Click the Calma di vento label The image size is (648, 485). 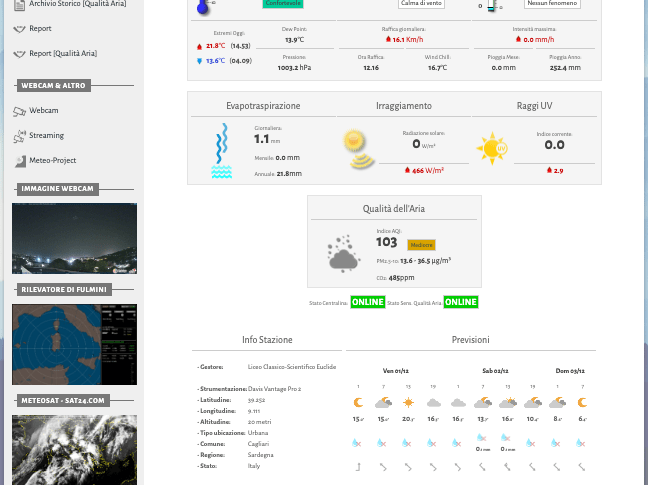point(422,3)
